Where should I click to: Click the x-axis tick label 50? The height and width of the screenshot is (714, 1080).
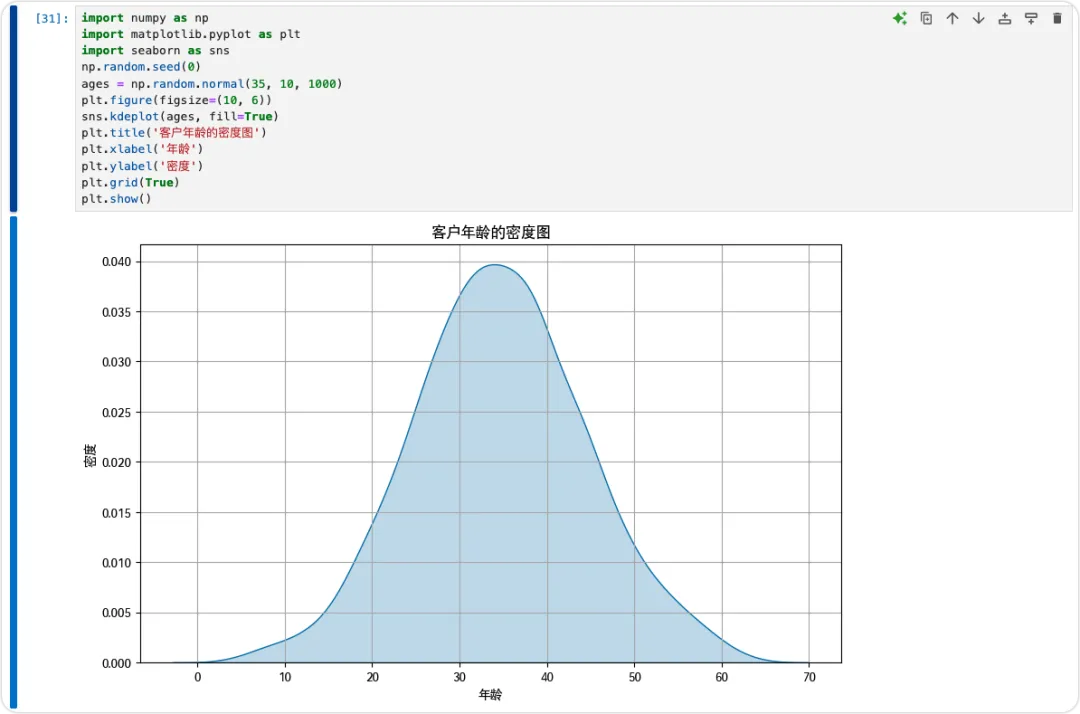[634, 677]
